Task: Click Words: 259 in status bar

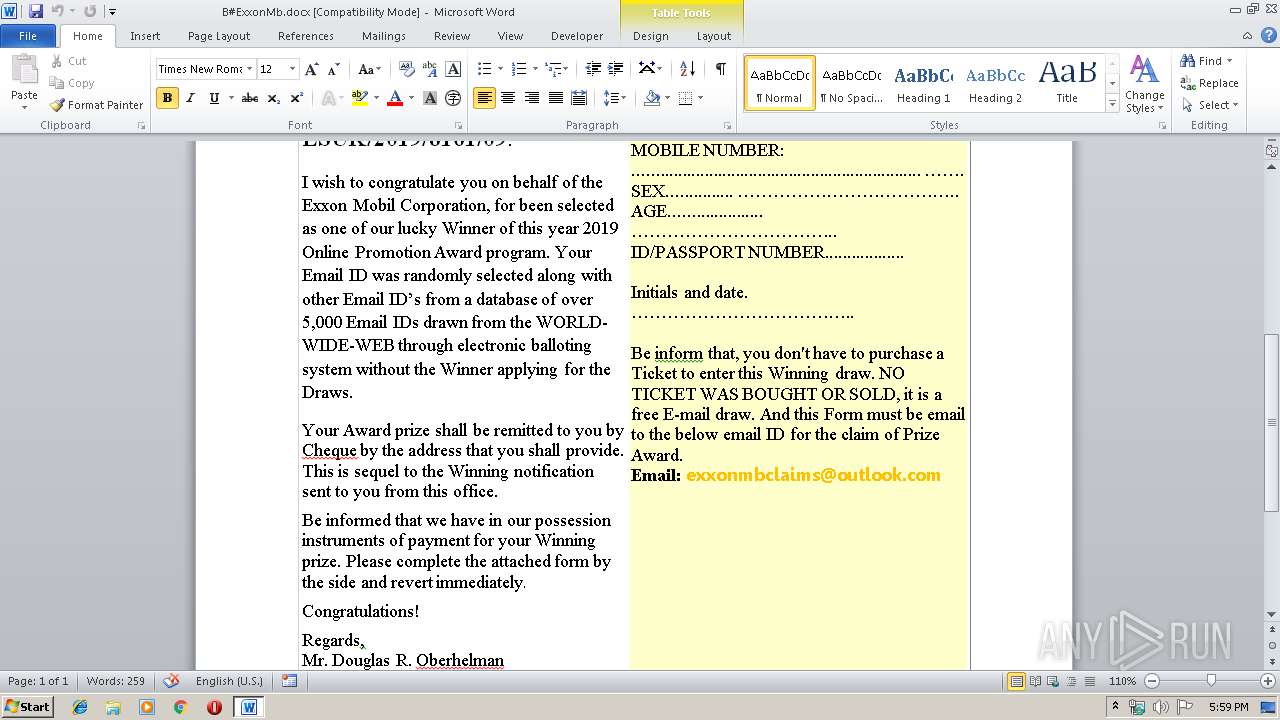Action: (x=116, y=681)
